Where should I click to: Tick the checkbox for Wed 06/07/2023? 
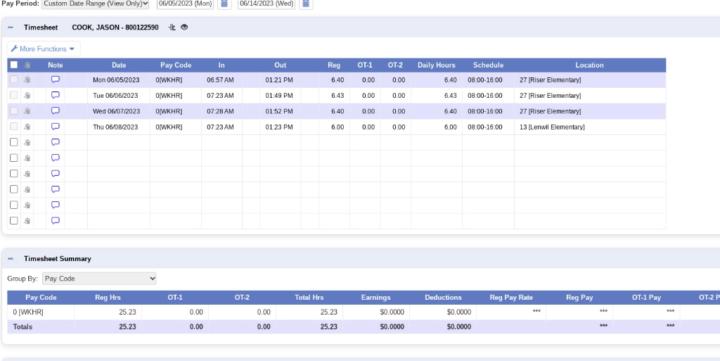pos(14,111)
